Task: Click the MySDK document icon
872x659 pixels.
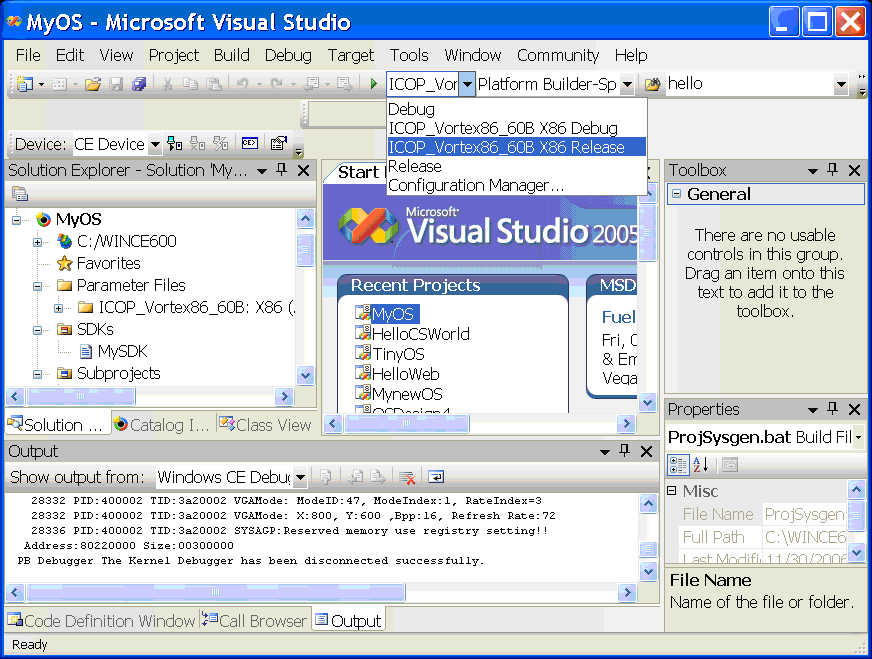Action: [86, 351]
